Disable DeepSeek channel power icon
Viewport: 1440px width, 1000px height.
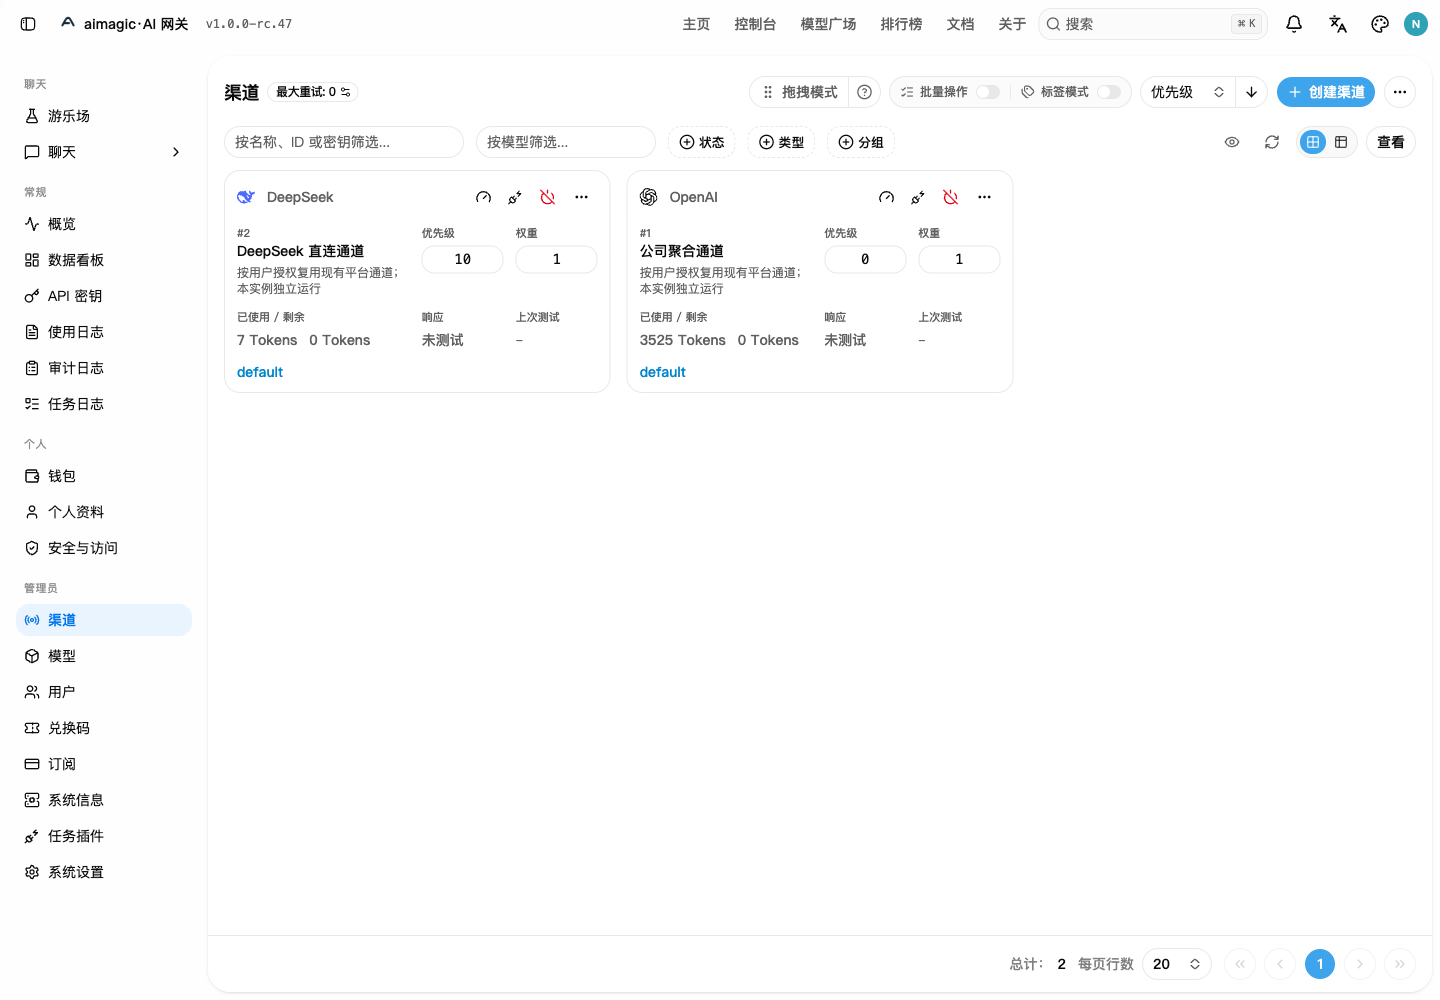[x=548, y=197]
